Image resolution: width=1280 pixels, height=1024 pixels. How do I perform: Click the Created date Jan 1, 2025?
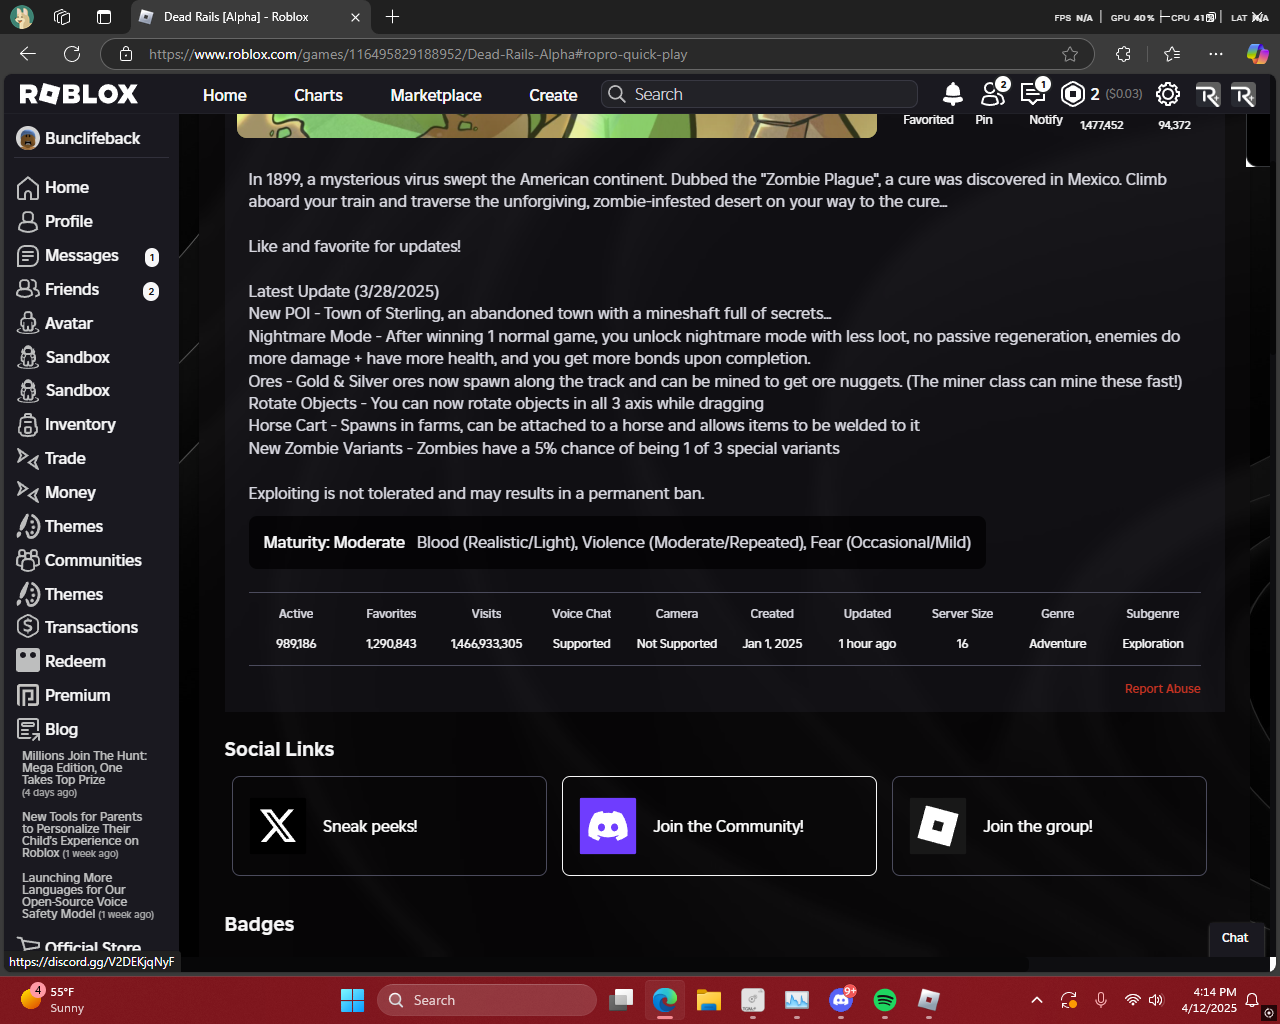pos(772,644)
